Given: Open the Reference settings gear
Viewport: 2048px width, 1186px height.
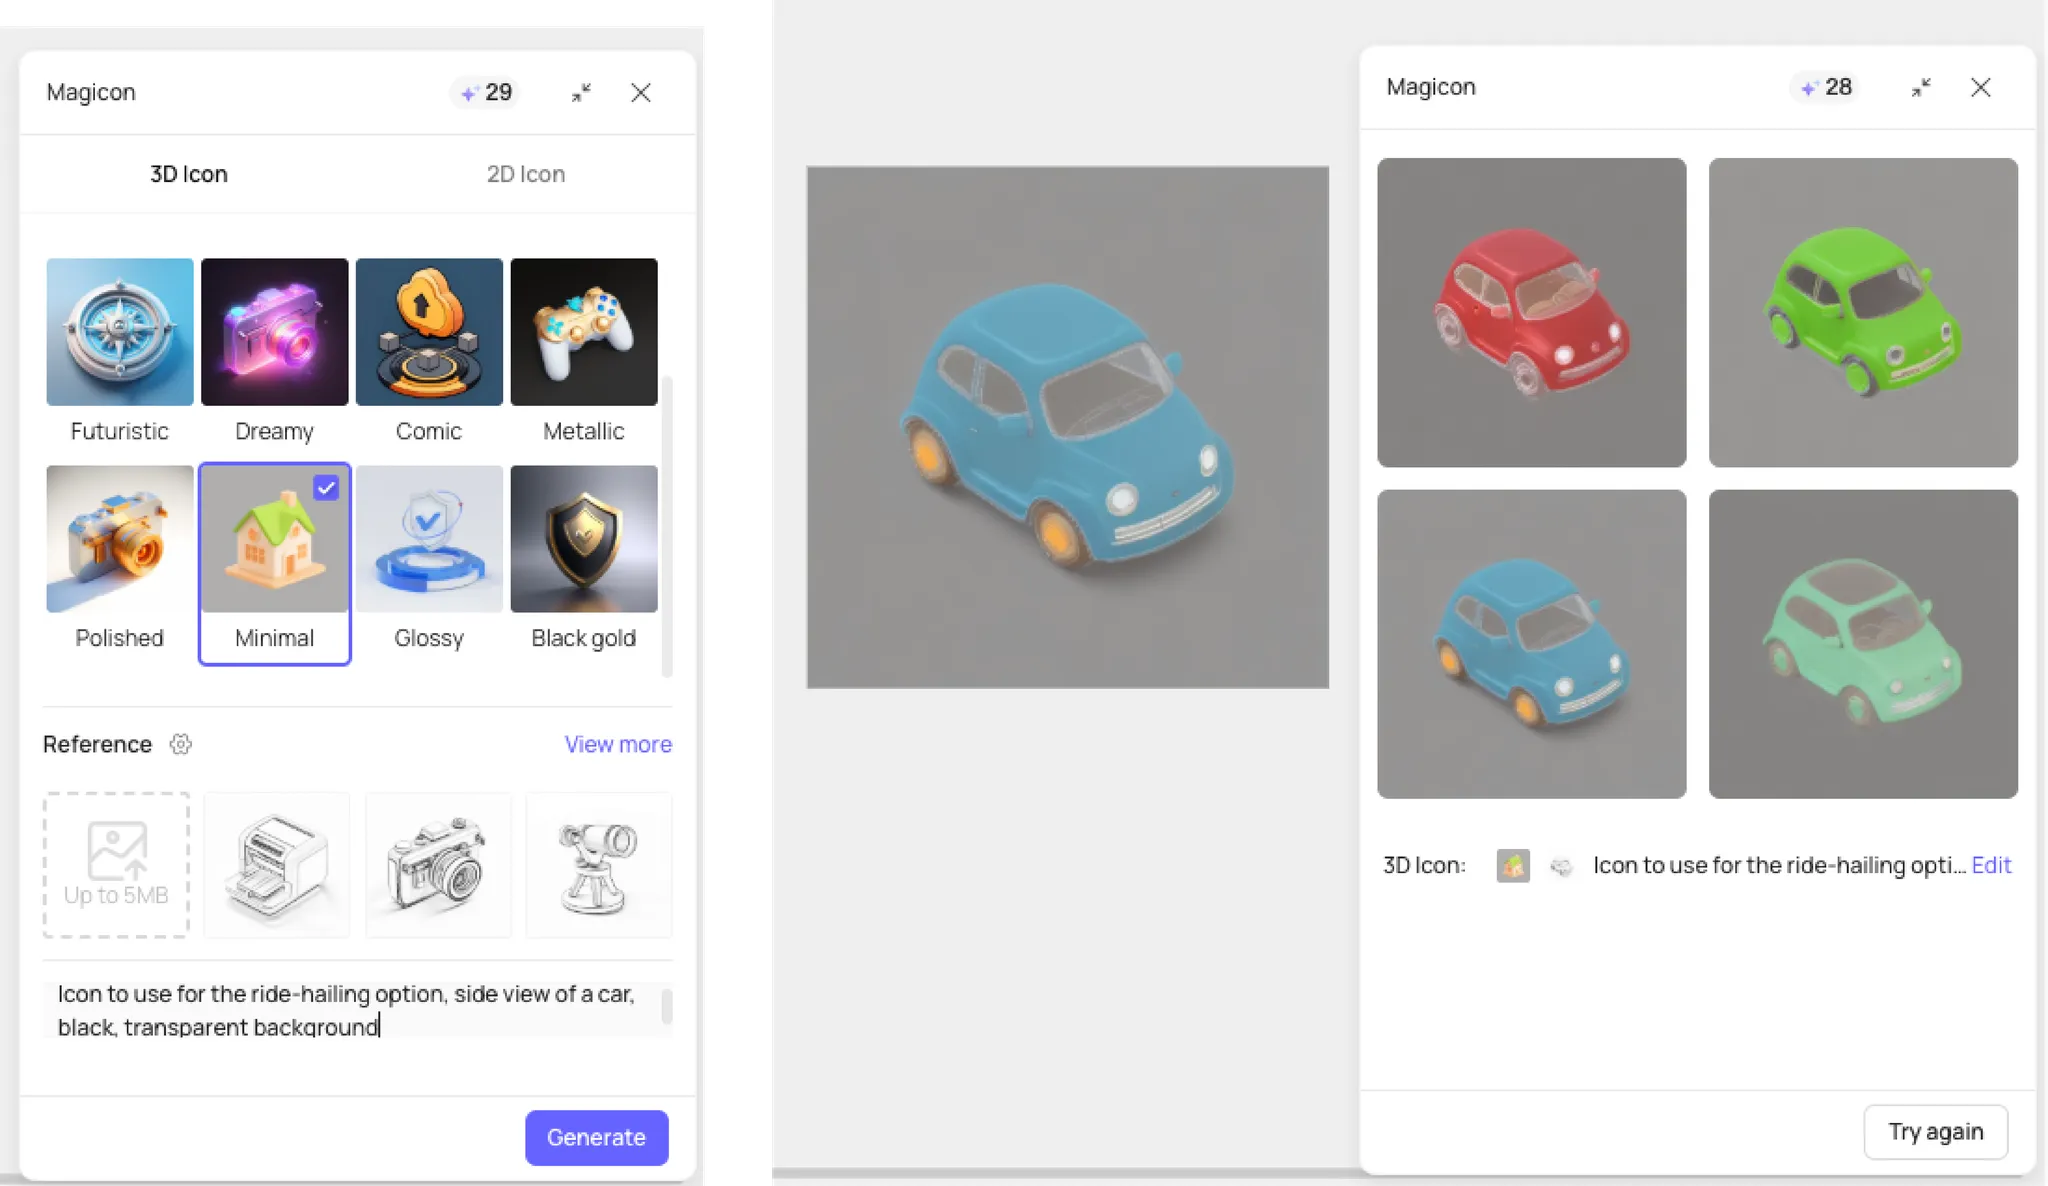Looking at the screenshot, I should tap(180, 744).
